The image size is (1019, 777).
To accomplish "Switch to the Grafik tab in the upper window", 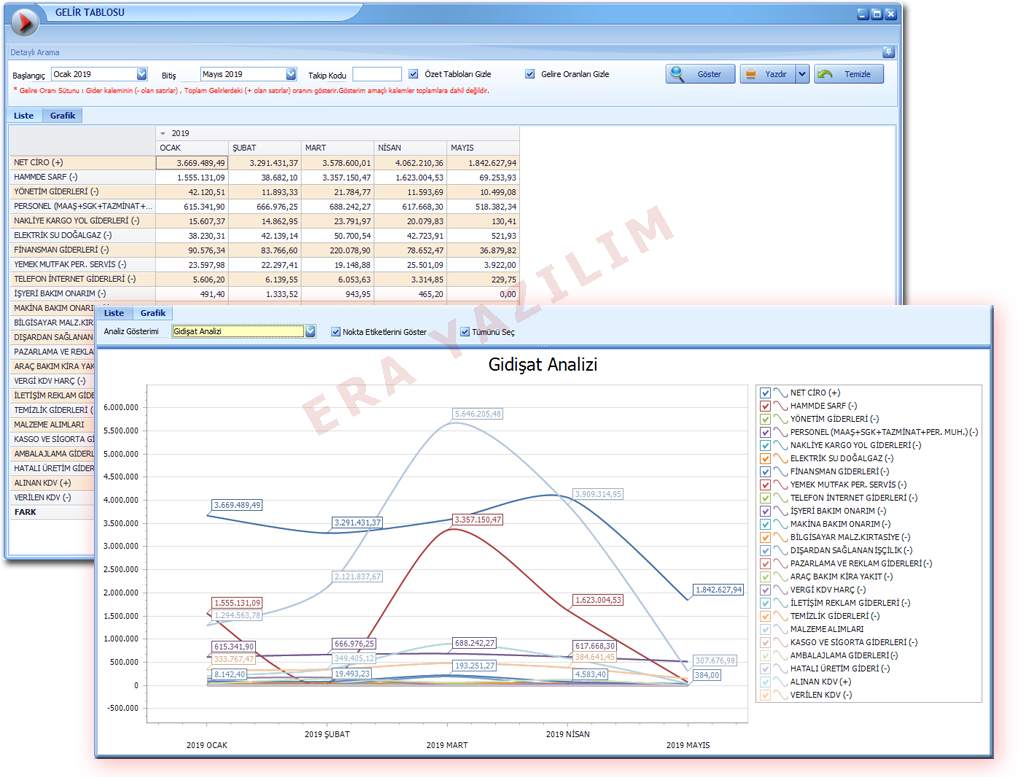I will pos(63,116).
